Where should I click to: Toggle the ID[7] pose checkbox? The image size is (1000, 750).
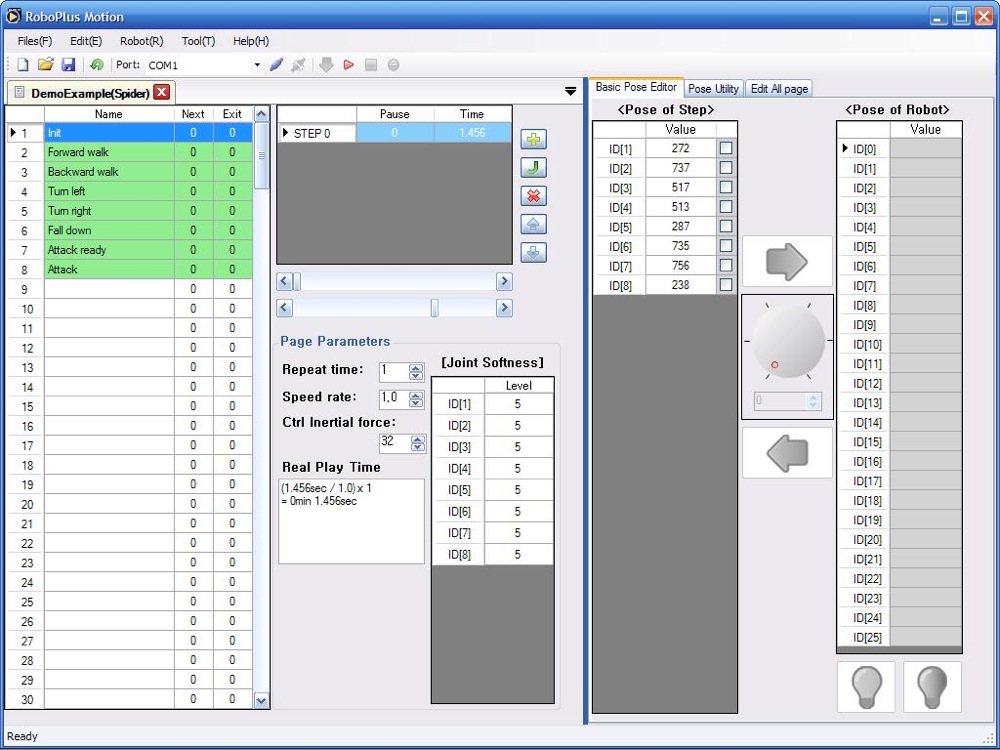pos(726,265)
